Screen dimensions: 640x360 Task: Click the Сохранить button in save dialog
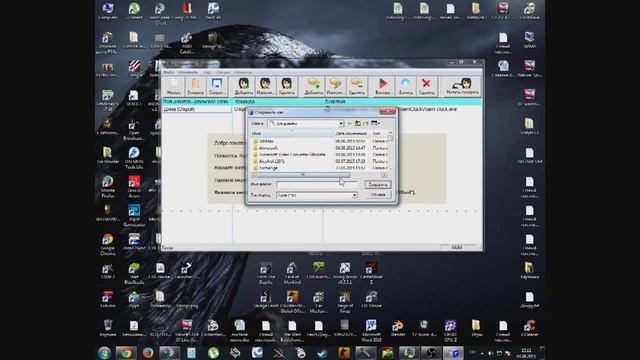(x=378, y=185)
